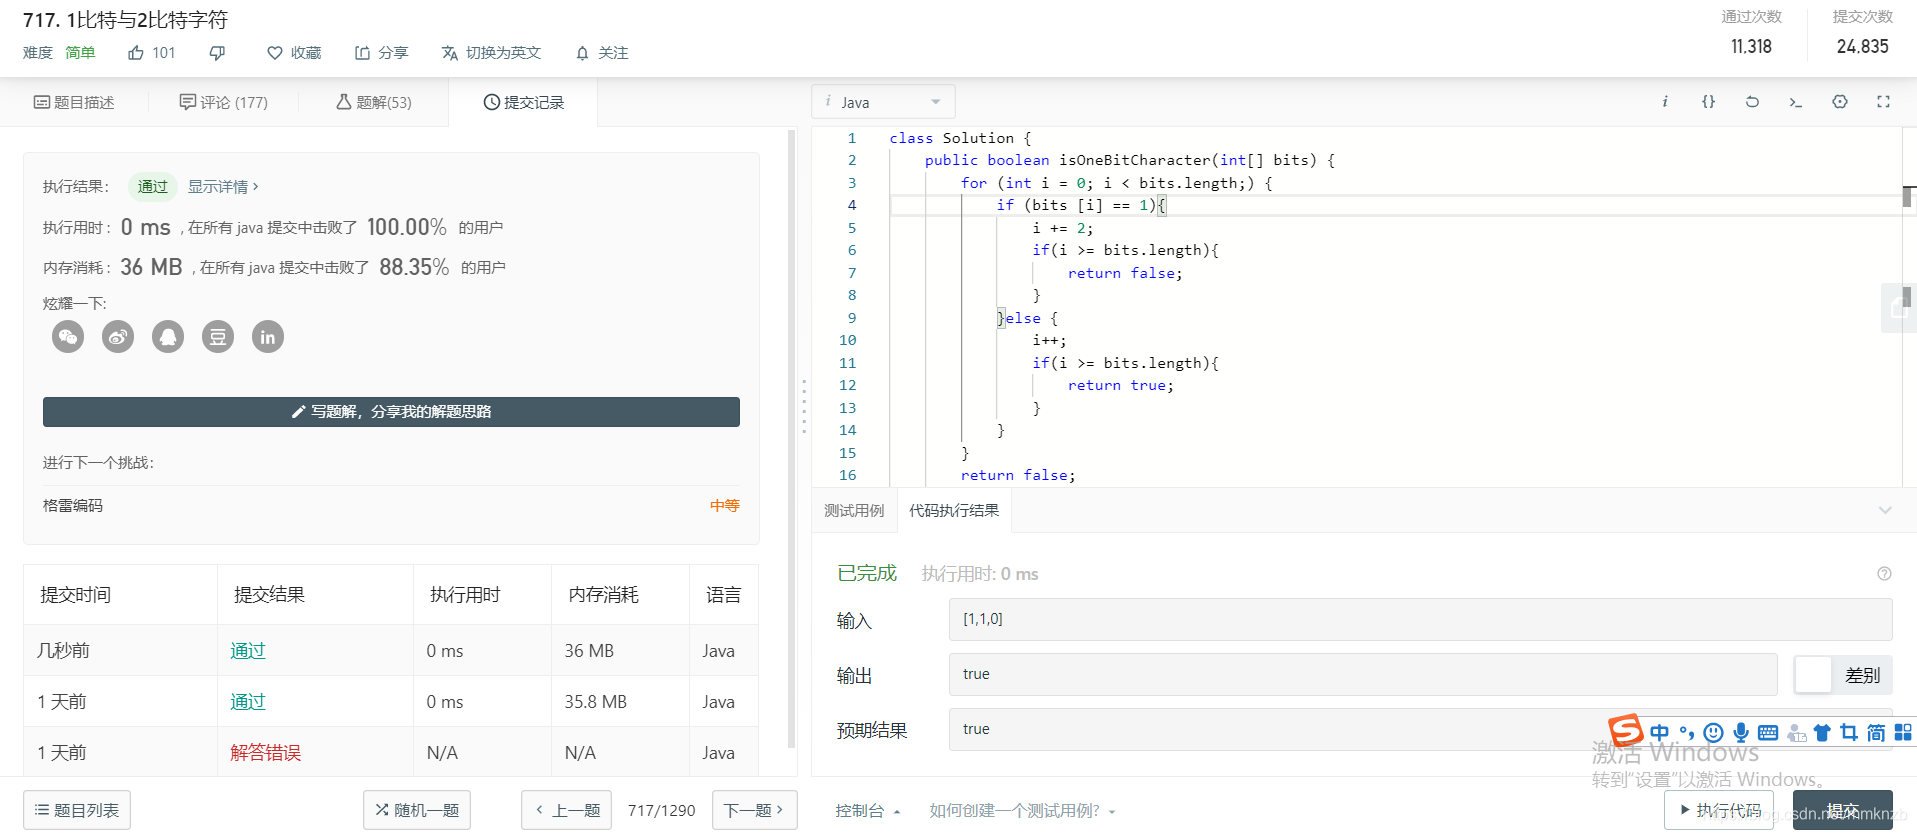Open 如何创建一个测试用例 dropdown
Viewport: 1917px width, 833px height.
(x=1022, y=811)
